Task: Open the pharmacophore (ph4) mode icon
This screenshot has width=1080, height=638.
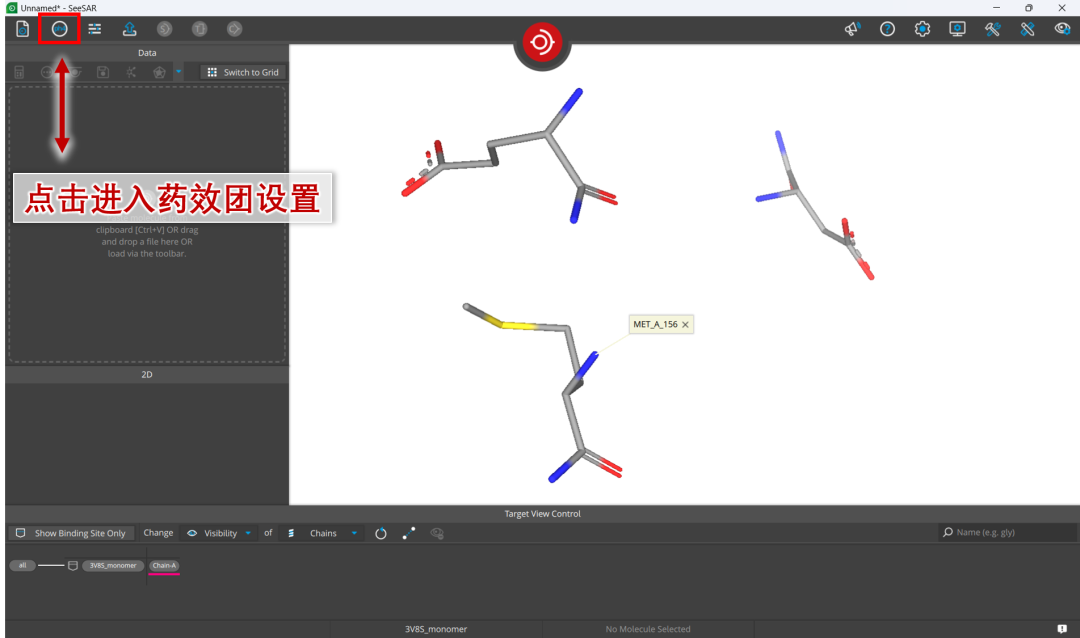Action: click(x=60, y=29)
